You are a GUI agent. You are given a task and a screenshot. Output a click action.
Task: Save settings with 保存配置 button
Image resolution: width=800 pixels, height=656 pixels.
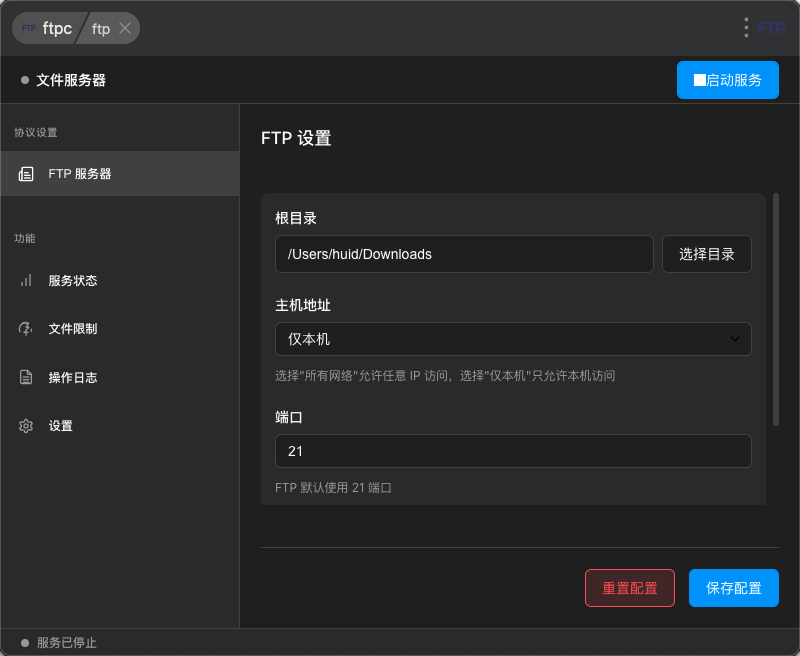pos(734,588)
